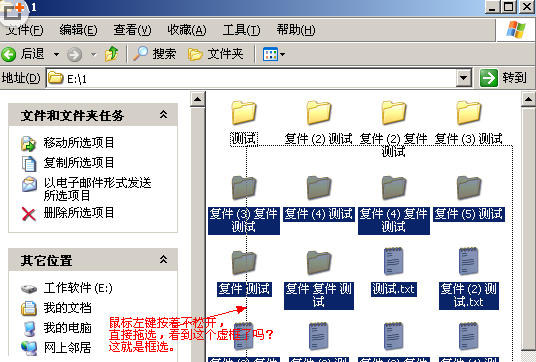Click the sidebar scroll up arrow
The height and width of the screenshot is (362, 536).
[x=198, y=99]
